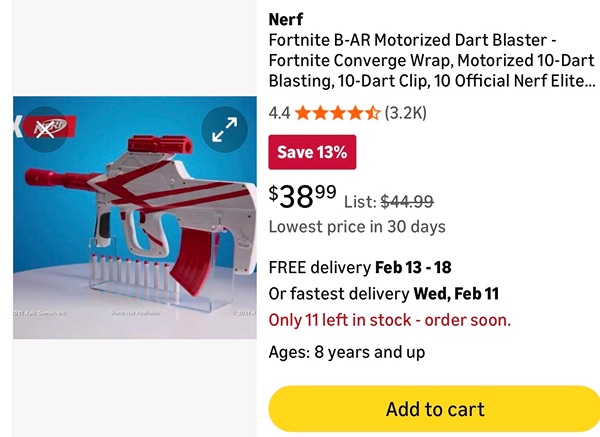The width and height of the screenshot is (600, 437).
Task: Click the 4.4 rating score
Action: coord(279,113)
